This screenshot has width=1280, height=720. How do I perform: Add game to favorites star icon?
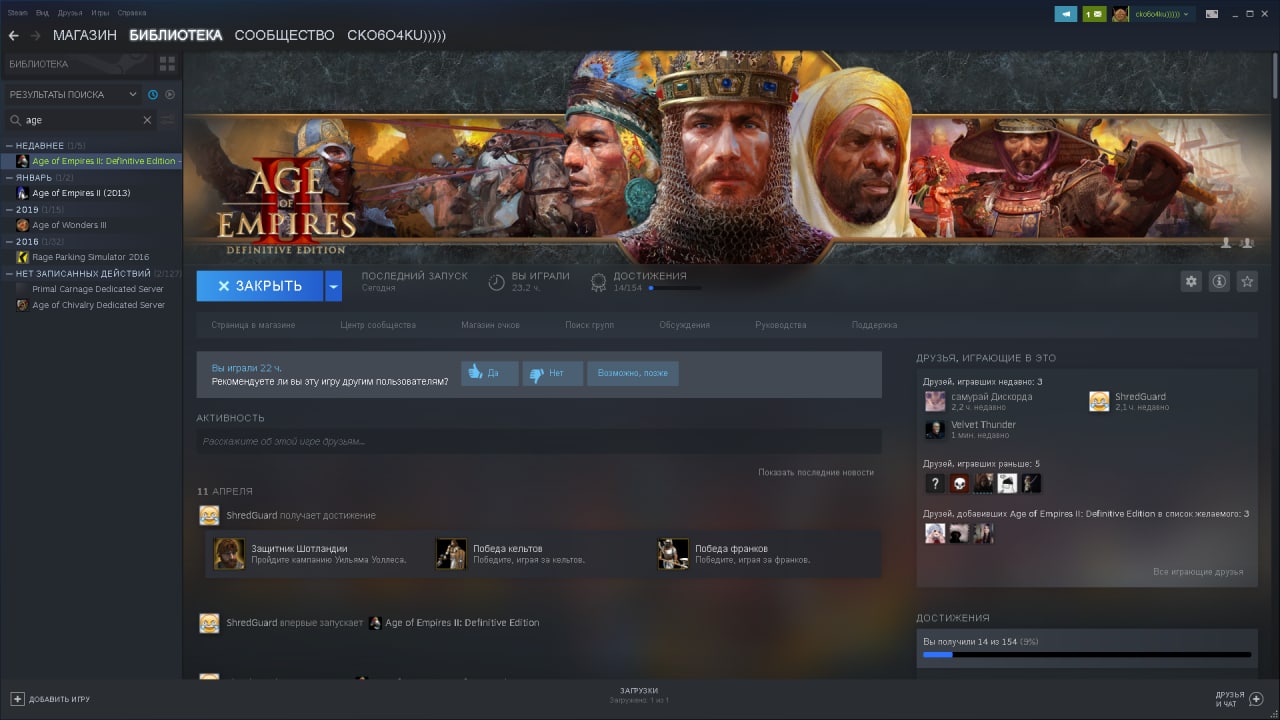pyautogui.click(x=1247, y=282)
